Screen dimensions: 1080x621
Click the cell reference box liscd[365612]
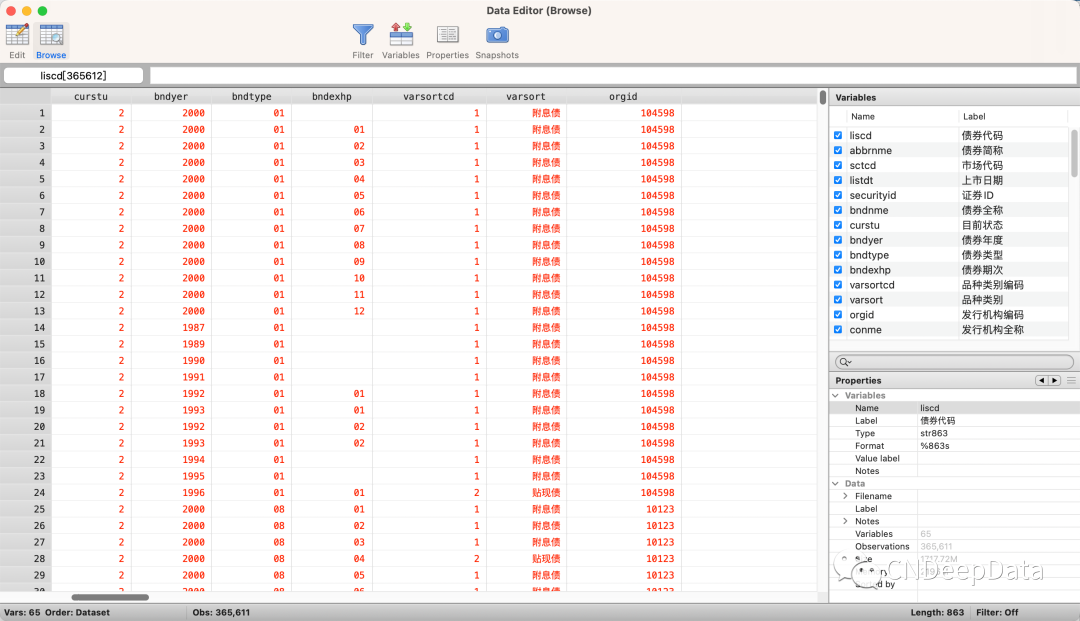pos(74,76)
